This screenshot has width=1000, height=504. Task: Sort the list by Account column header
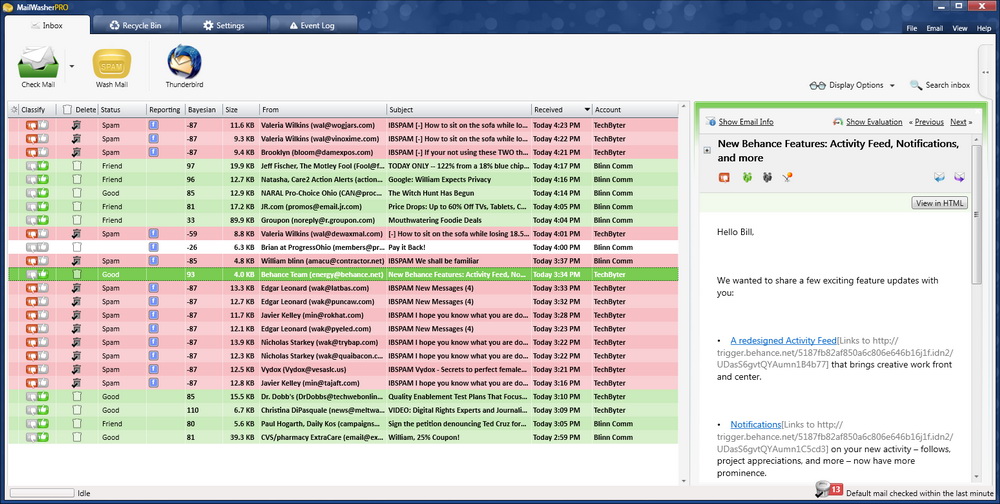pos(635,110)
